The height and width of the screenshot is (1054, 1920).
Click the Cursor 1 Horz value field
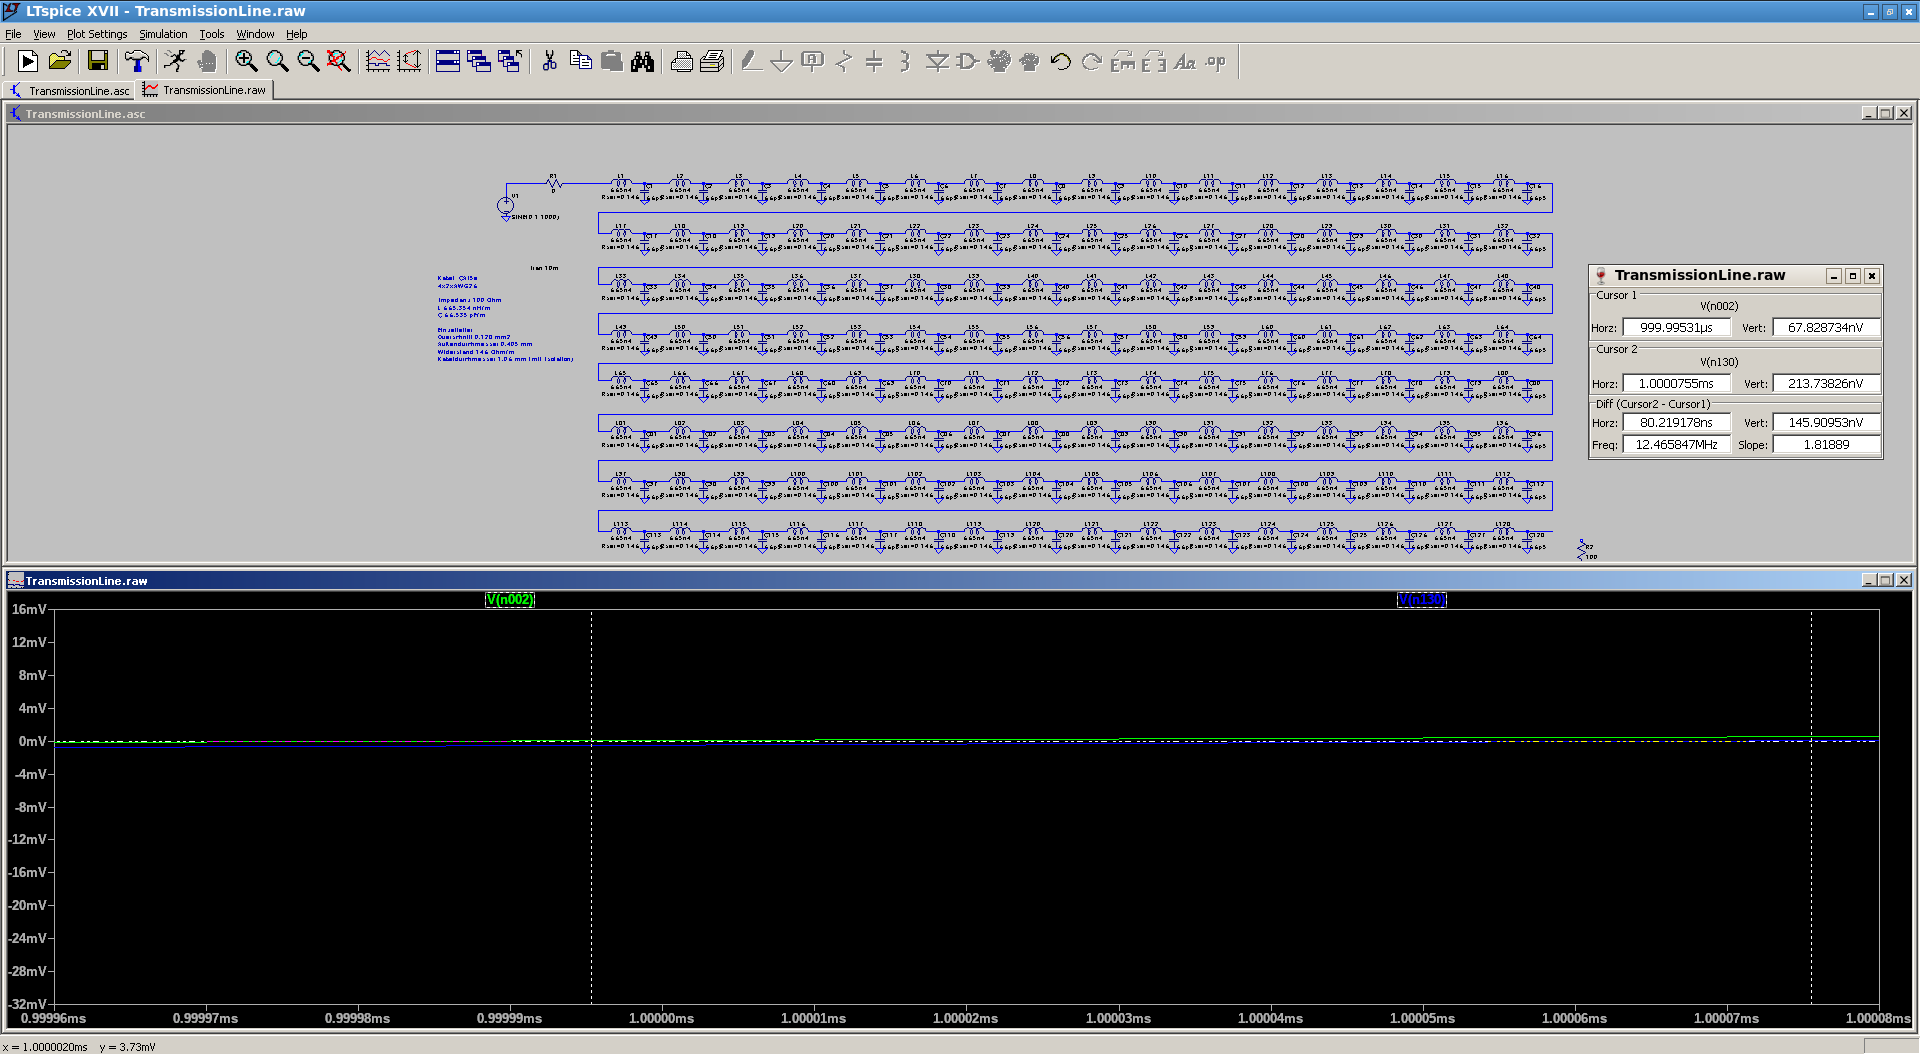point(1676,328)
